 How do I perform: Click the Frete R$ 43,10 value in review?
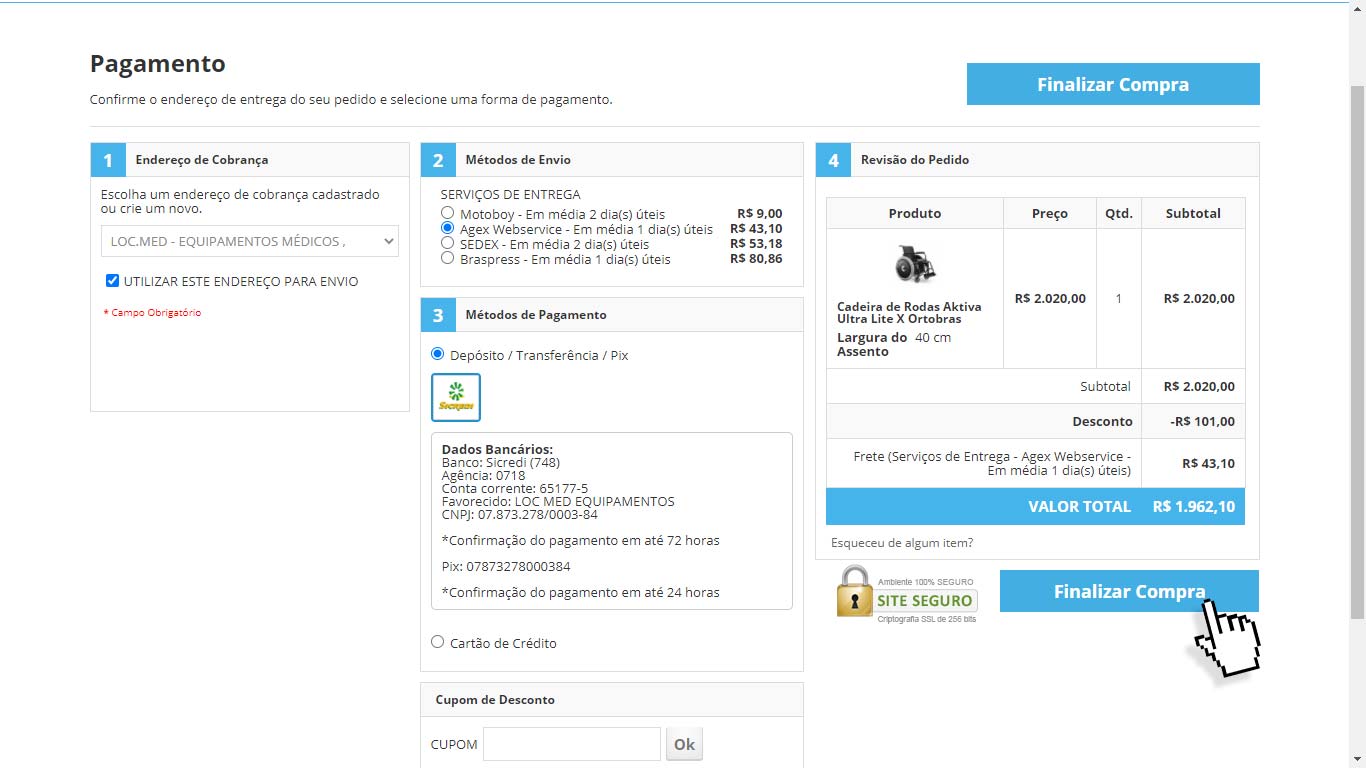click(x=1208, y=463)
